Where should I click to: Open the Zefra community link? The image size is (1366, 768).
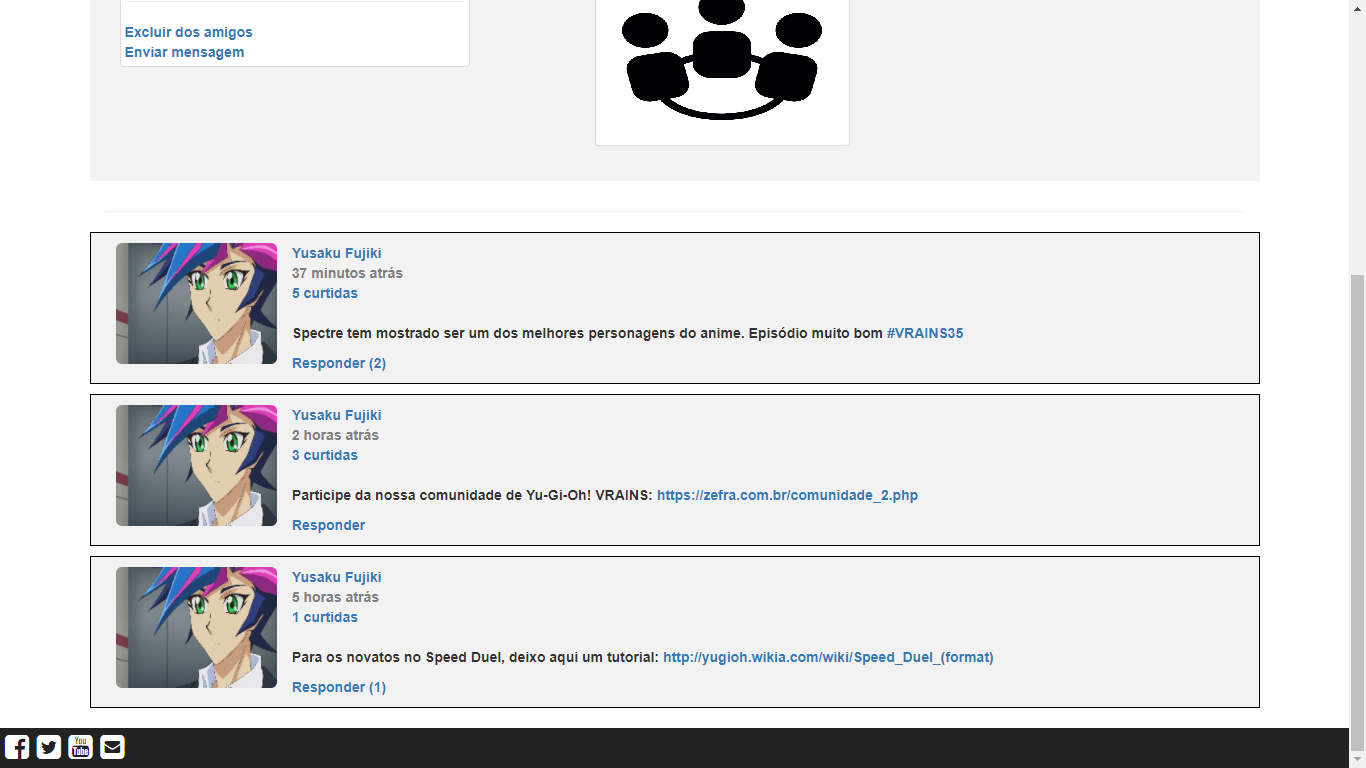(x=787, y=494)
